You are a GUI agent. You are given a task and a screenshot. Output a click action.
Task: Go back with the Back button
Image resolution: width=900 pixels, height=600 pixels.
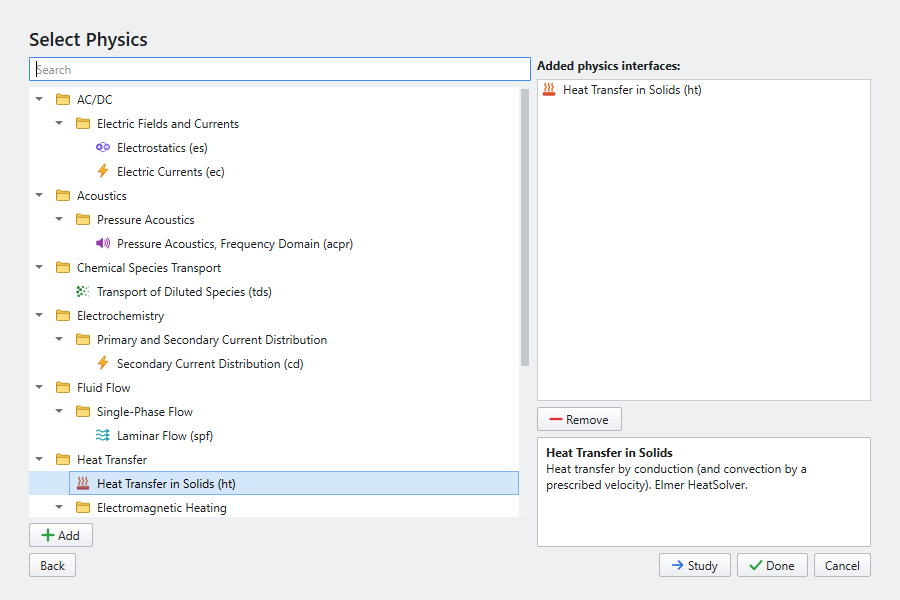coord(52,566)
